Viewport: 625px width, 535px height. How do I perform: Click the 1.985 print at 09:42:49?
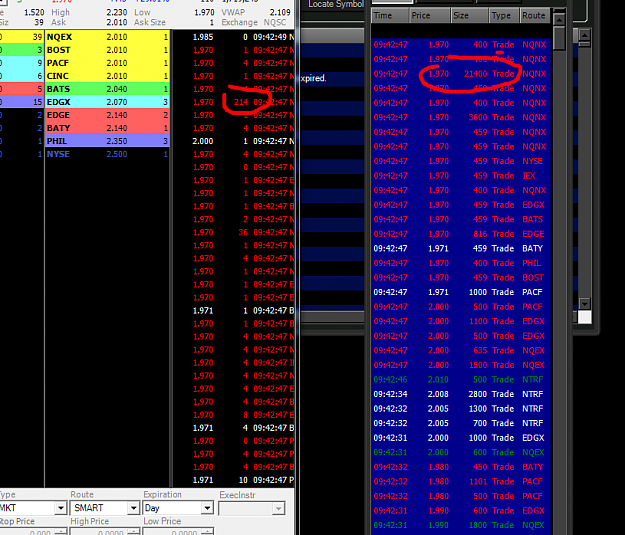(x=234, y=37)
